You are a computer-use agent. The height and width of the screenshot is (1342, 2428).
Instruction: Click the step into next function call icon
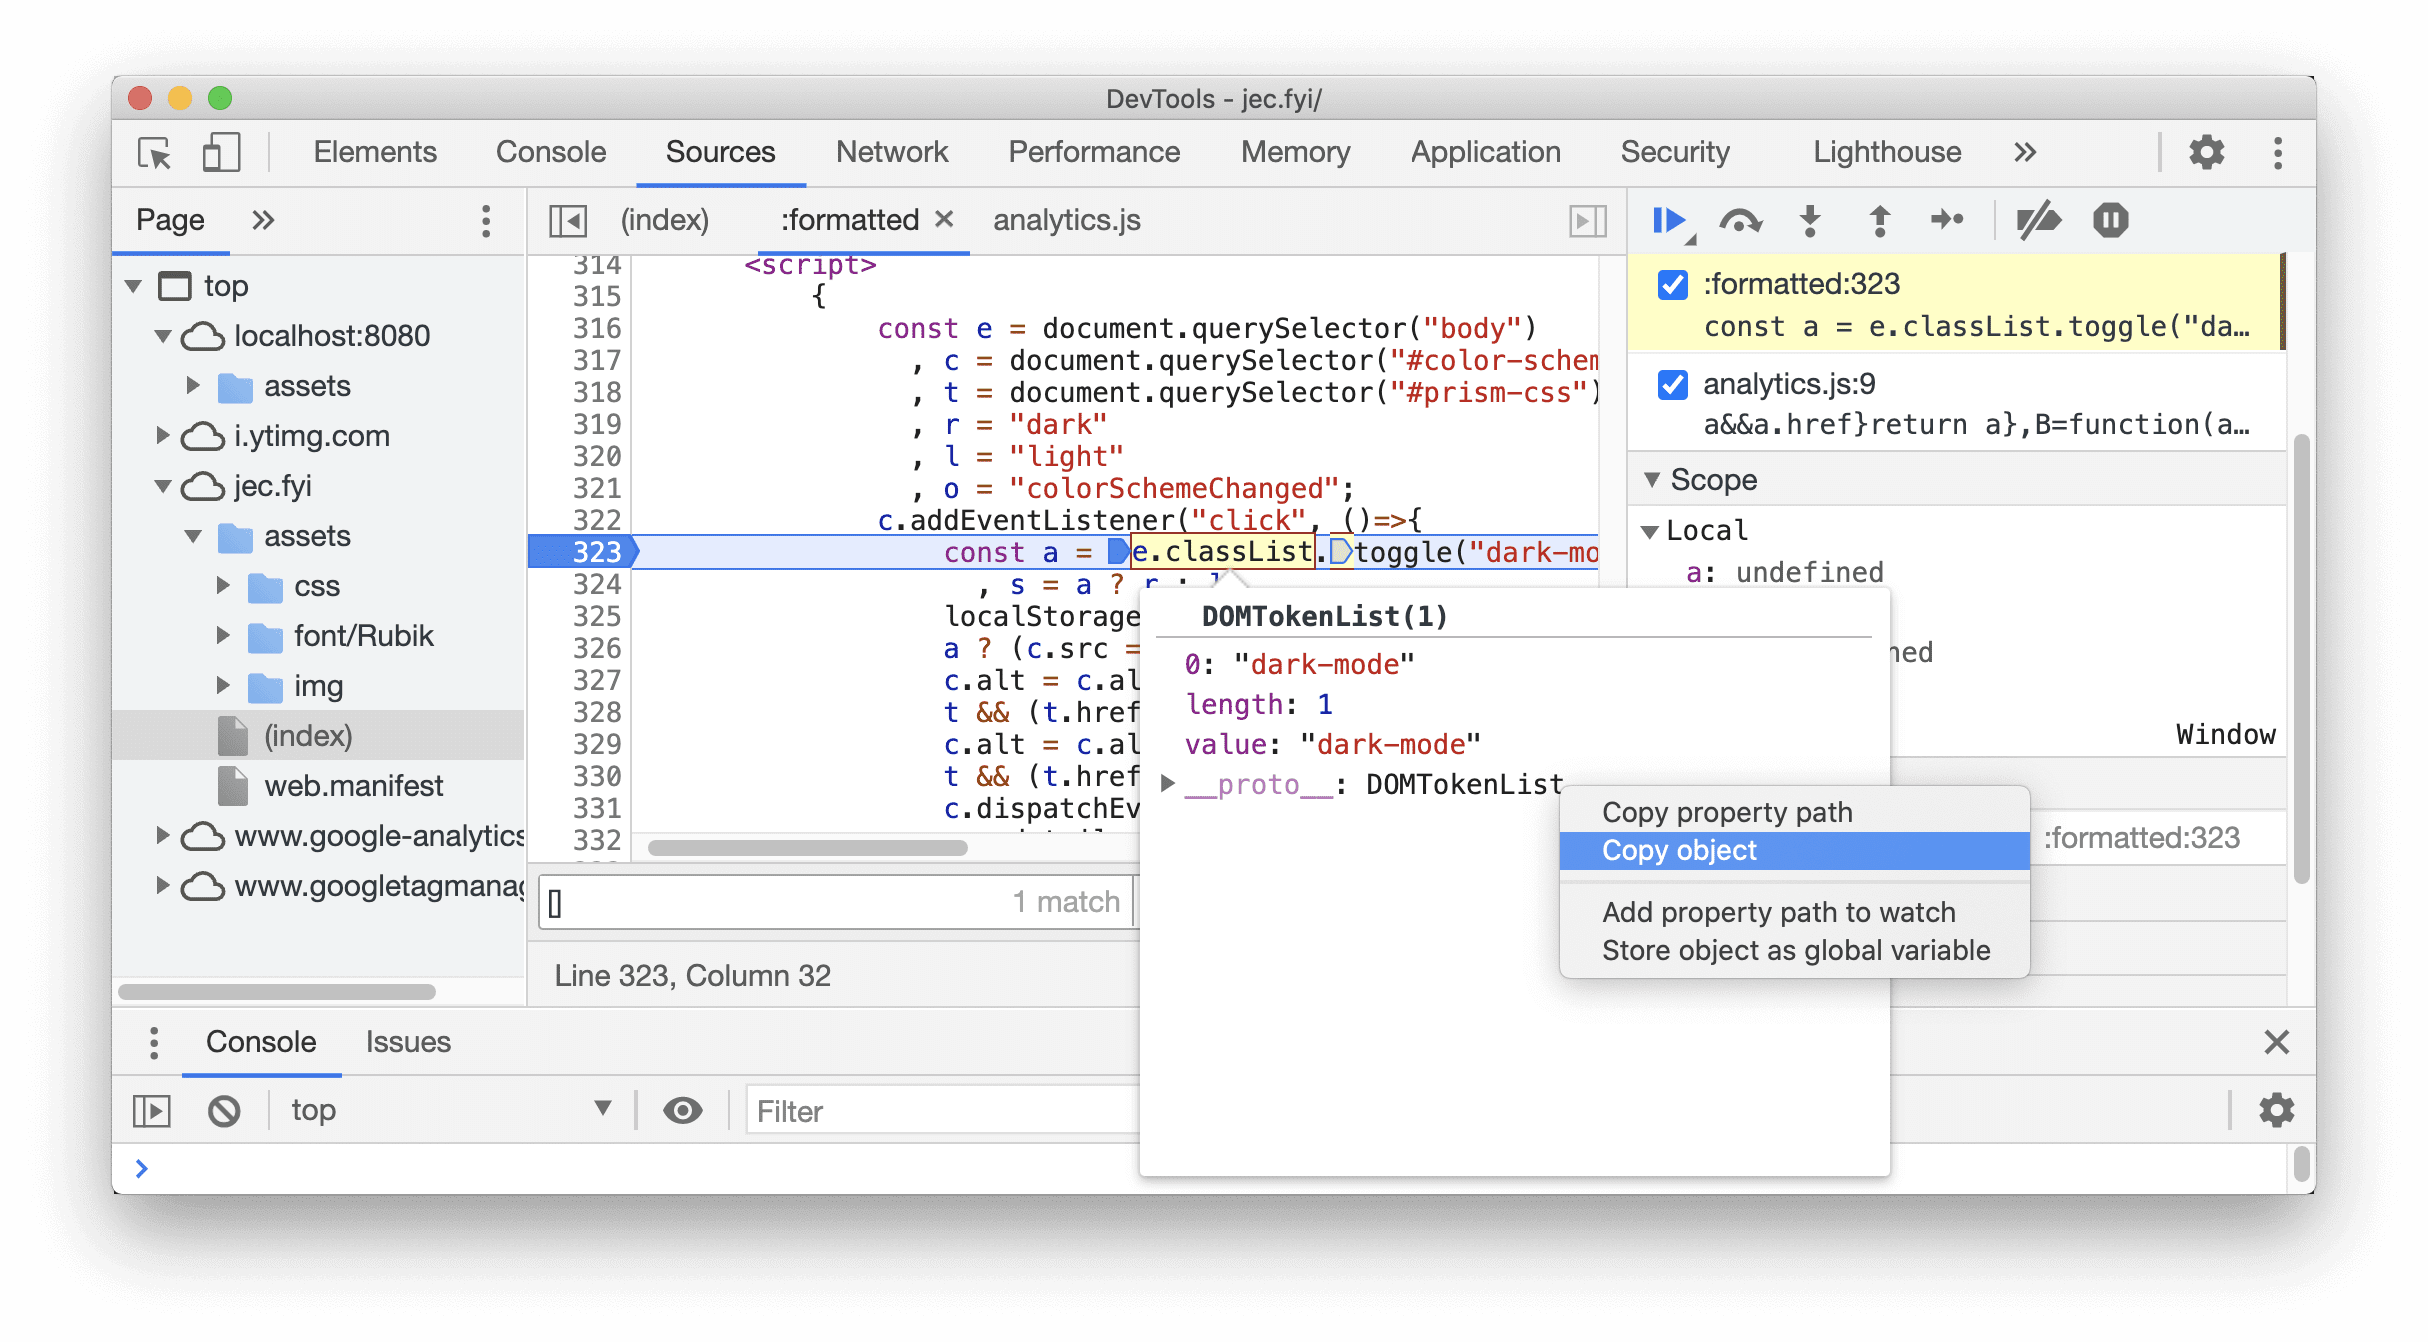pos(1810,220)
